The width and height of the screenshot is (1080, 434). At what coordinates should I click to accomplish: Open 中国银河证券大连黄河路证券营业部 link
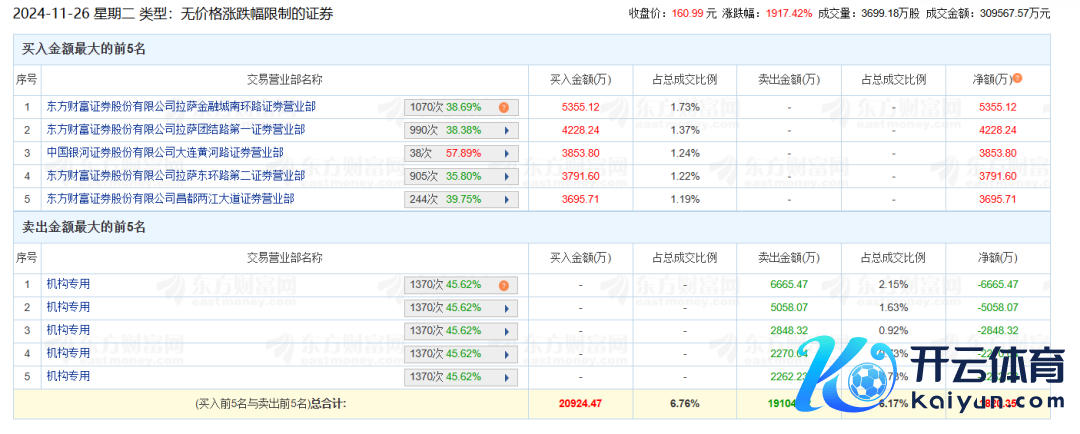tap(165, 152)
